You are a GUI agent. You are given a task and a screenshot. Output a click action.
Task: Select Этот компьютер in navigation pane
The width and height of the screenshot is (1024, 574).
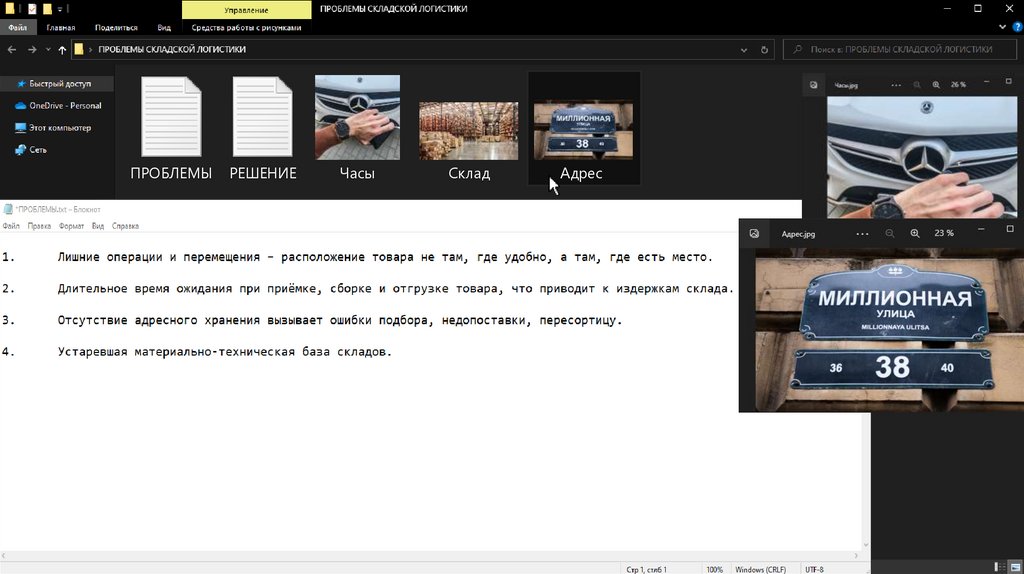pos(59,128)
